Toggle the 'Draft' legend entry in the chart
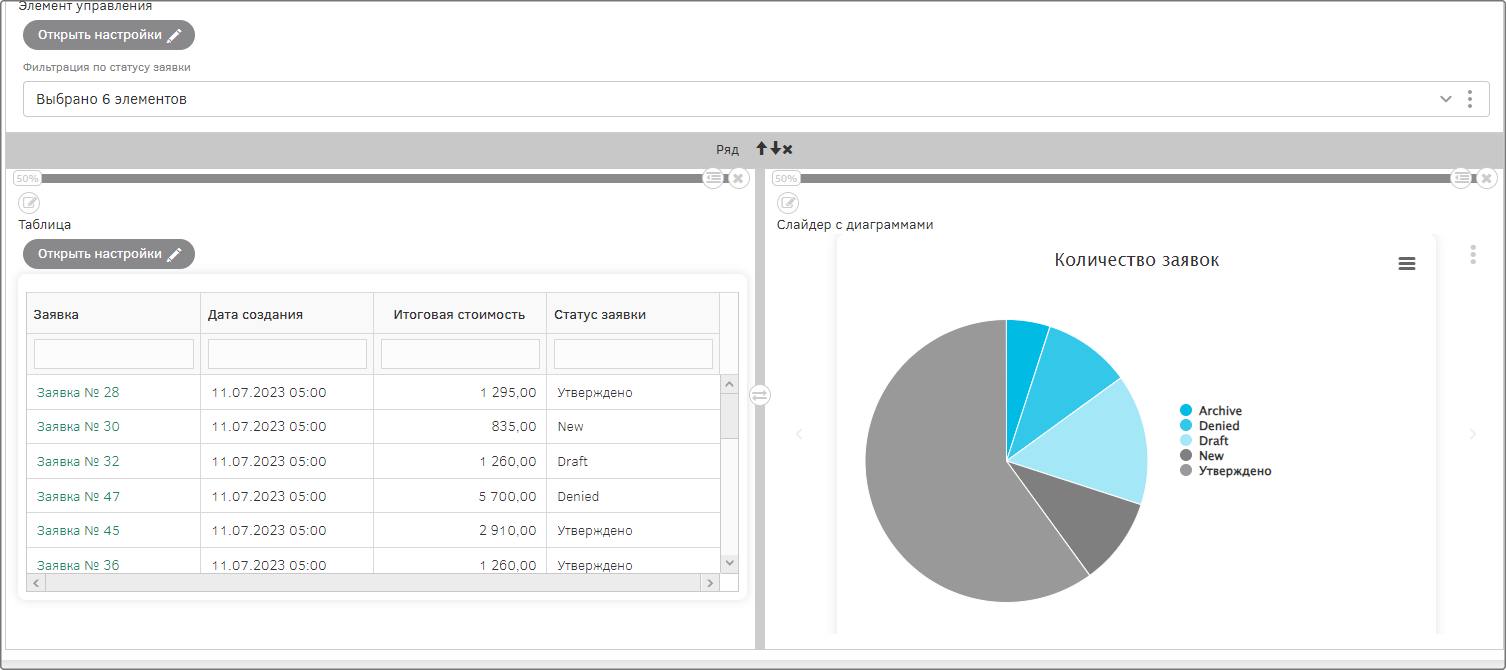This screenshot has width=1506, height=670. [x=1204, y=441]
